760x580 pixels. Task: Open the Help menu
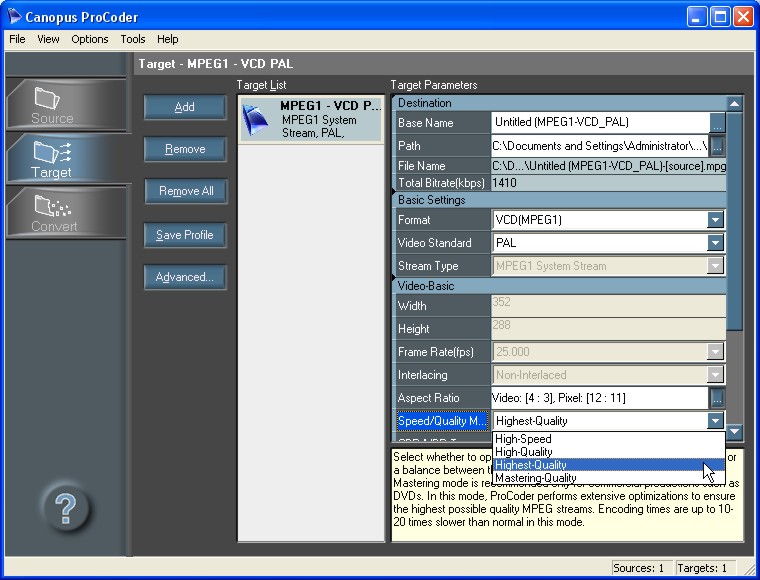168,39
